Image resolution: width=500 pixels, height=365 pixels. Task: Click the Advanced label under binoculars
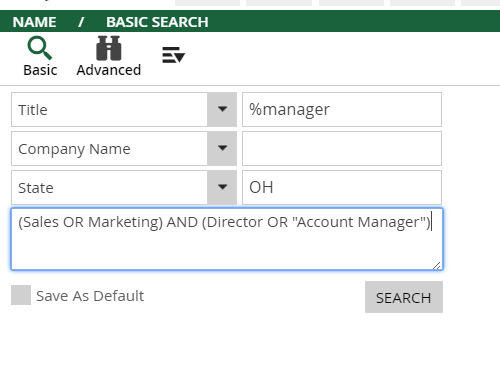(109, 70)
